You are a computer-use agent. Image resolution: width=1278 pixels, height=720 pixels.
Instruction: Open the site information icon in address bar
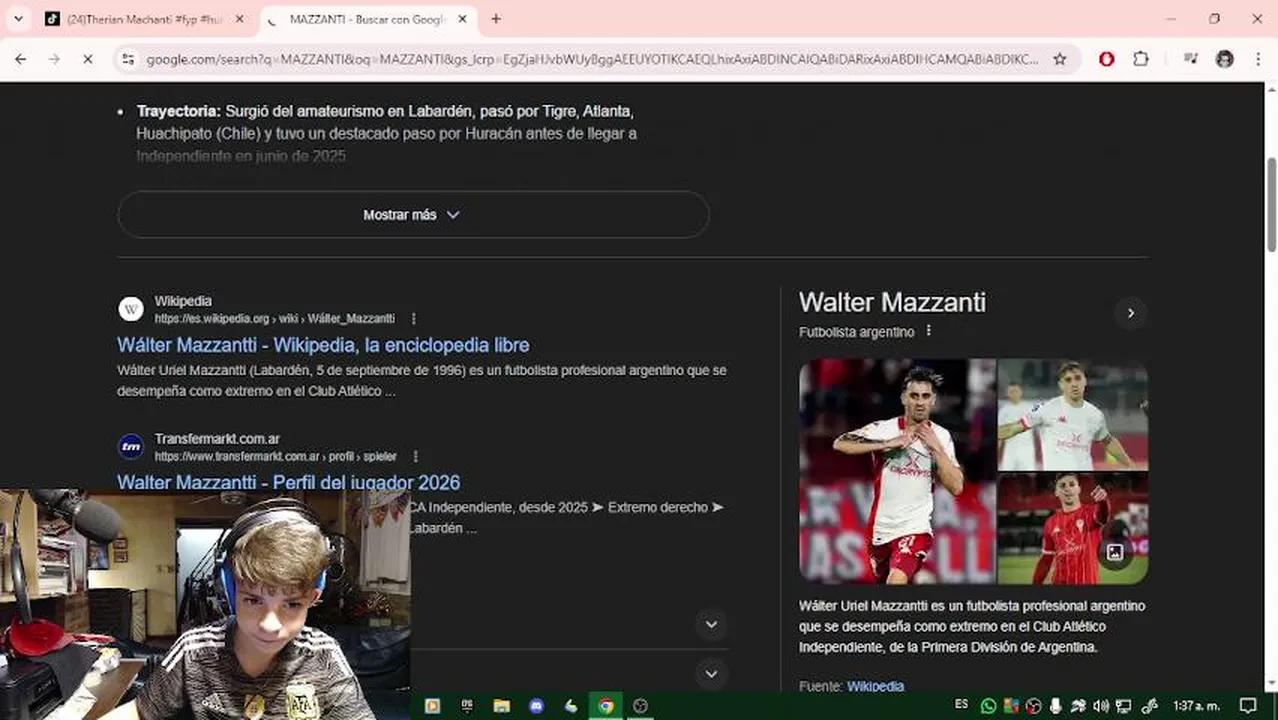[128, 59]
